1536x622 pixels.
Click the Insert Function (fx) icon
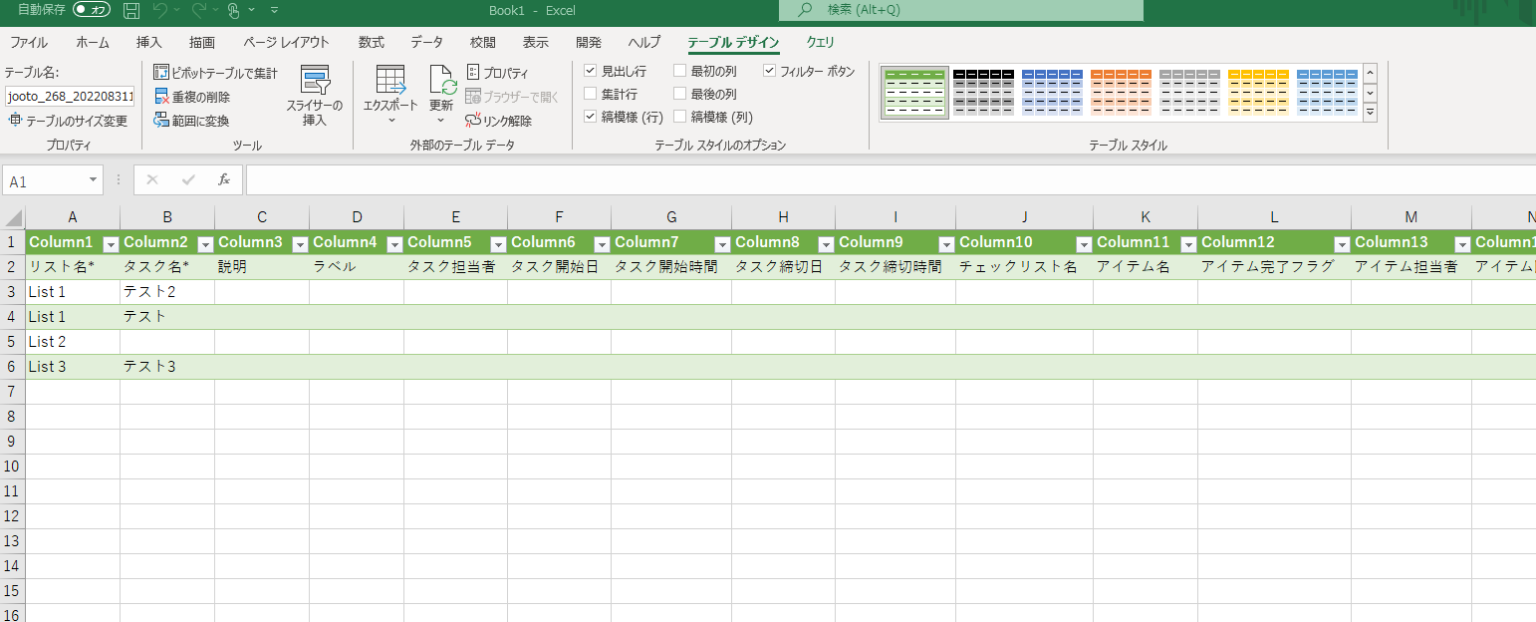coord(224,180)
